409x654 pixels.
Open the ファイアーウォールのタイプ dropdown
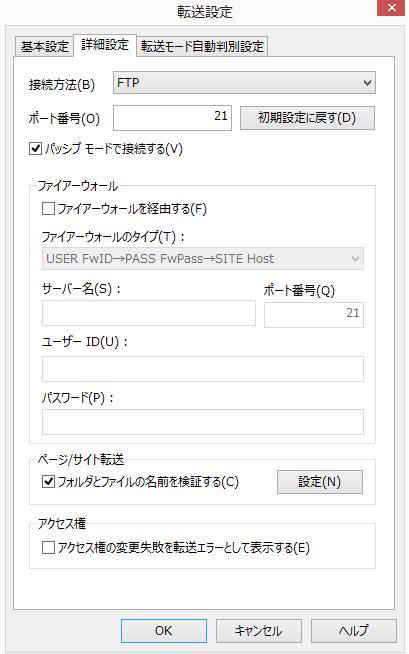[x=203, y=259]
